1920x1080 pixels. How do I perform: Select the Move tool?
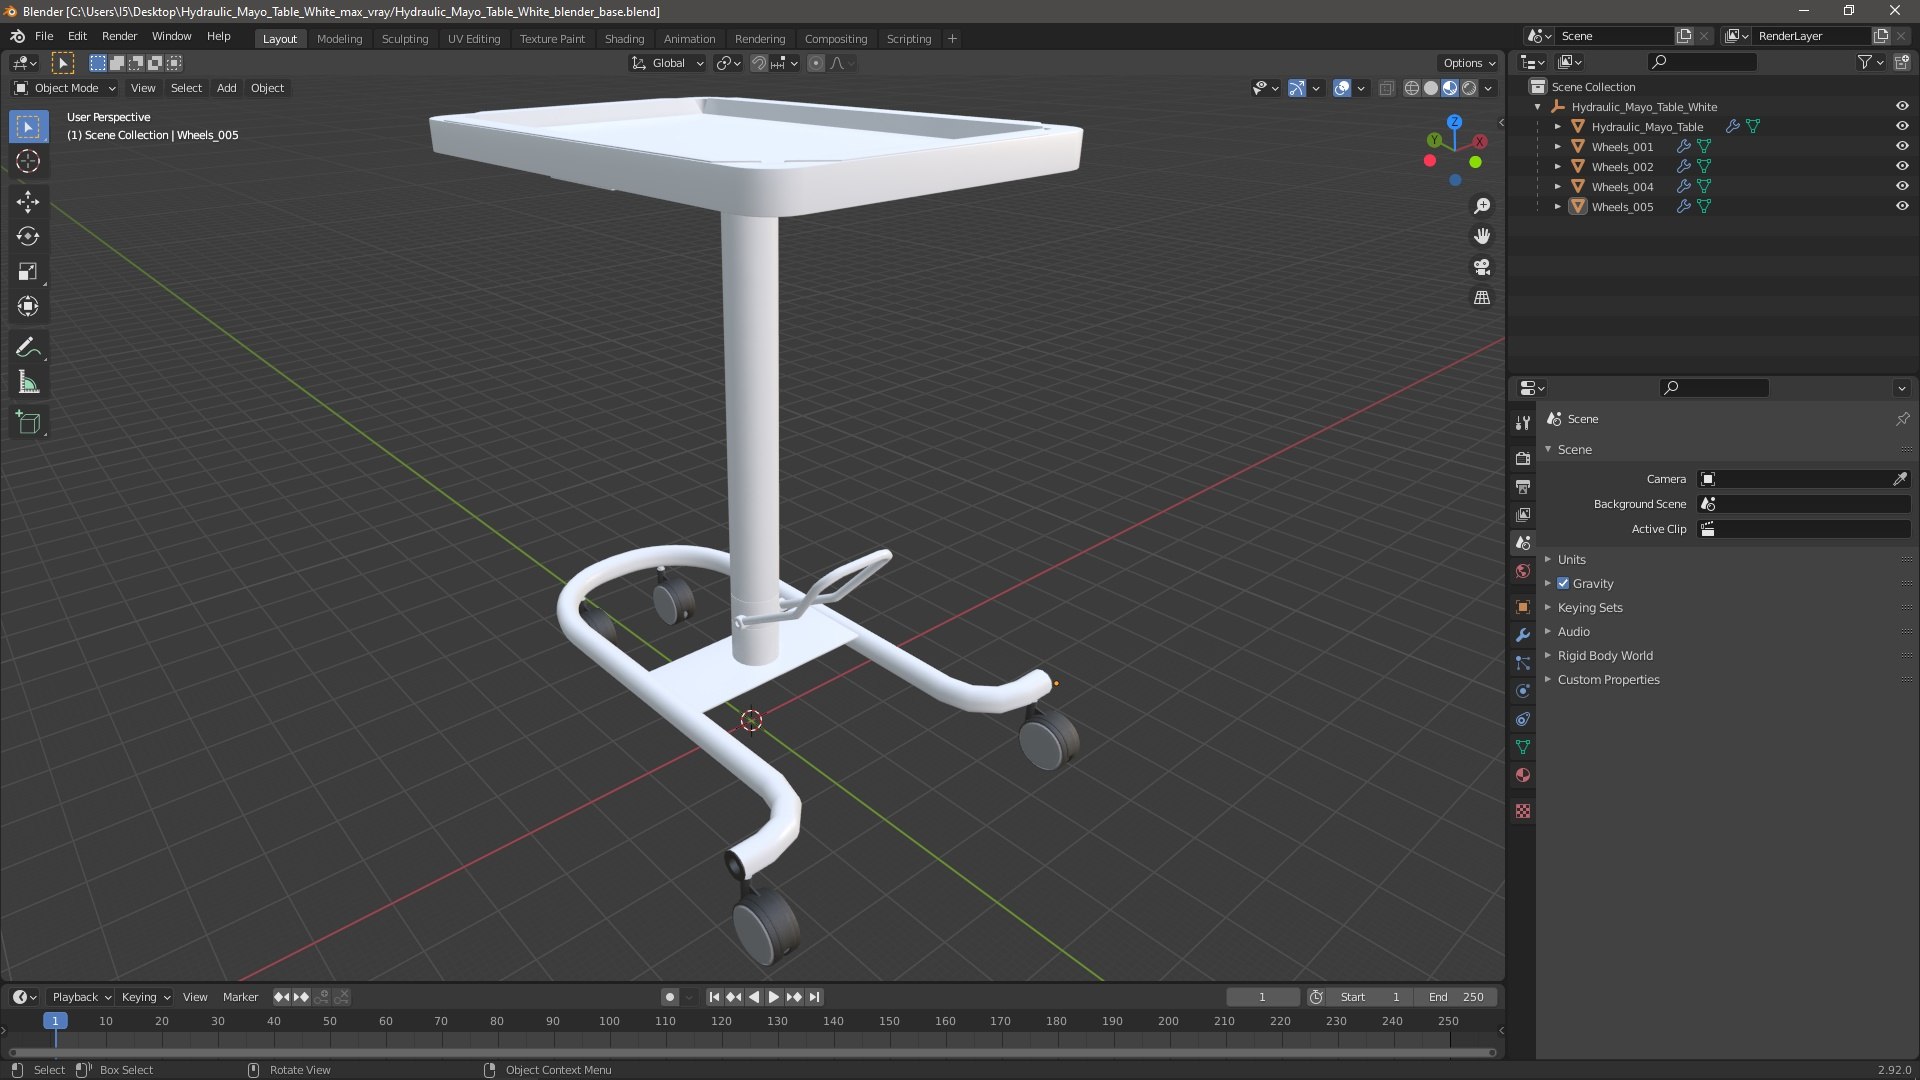click(28, 202)
